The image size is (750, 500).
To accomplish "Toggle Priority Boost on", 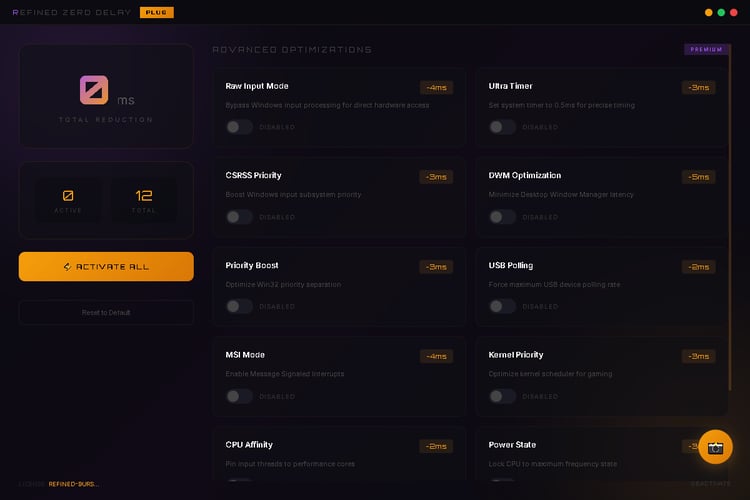I will pyautogui.click(x=239, y=307).
